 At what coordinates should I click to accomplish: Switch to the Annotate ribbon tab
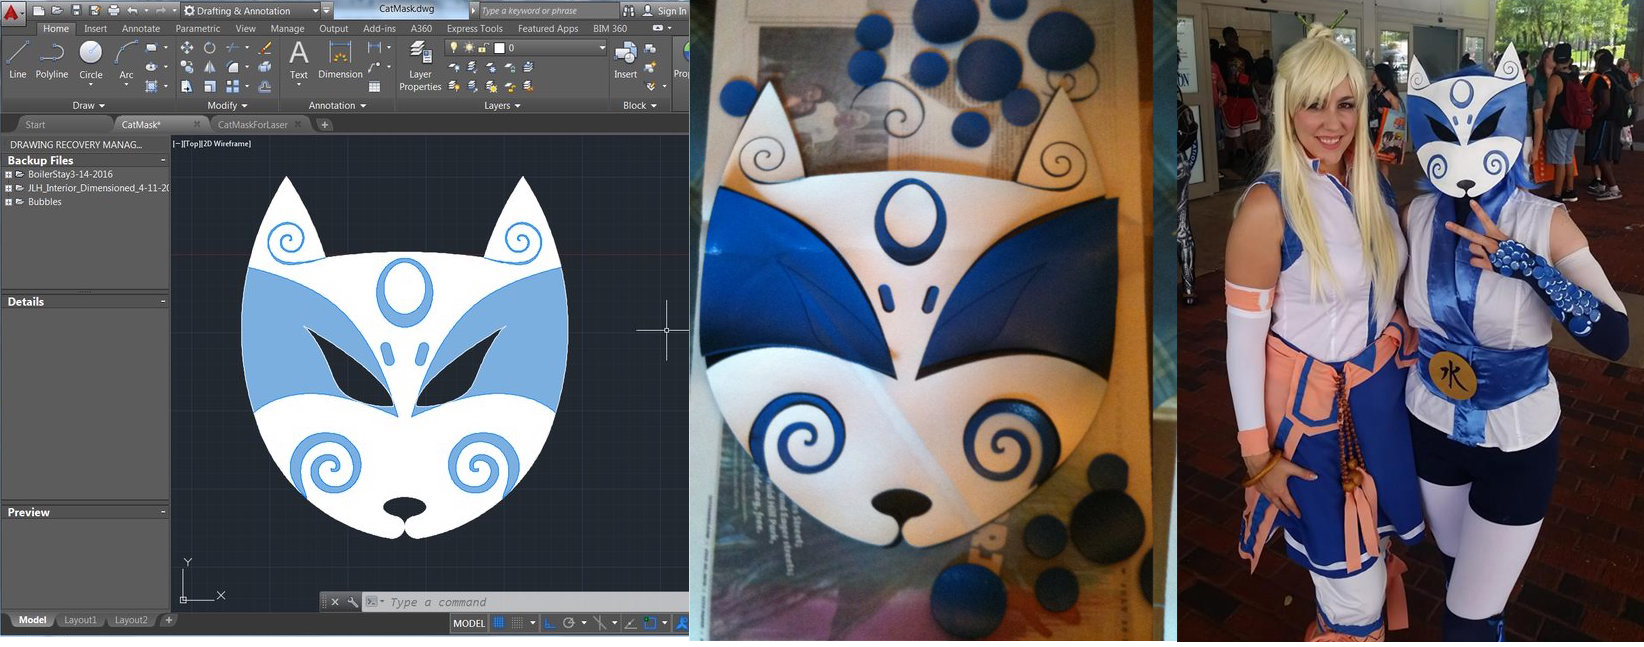coord(141,29)
